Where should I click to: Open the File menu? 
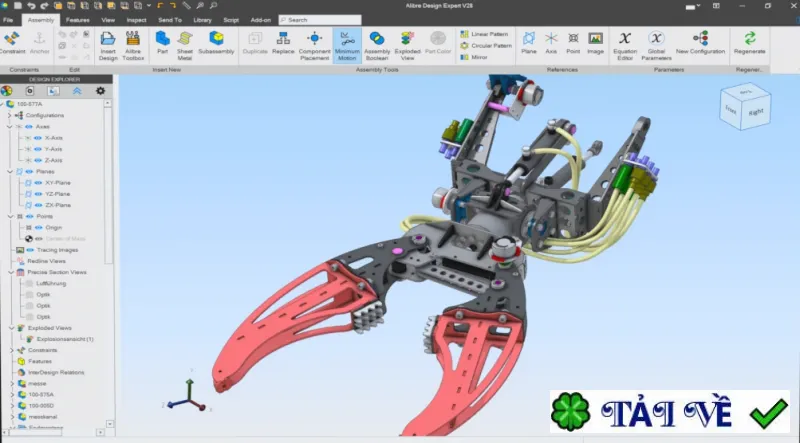pyautogui.click(x=8, y=20)
